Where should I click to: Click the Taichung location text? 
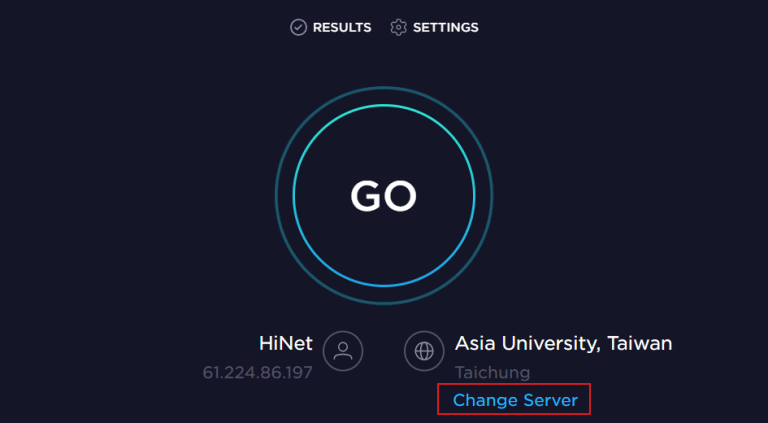tap(492, 373)
